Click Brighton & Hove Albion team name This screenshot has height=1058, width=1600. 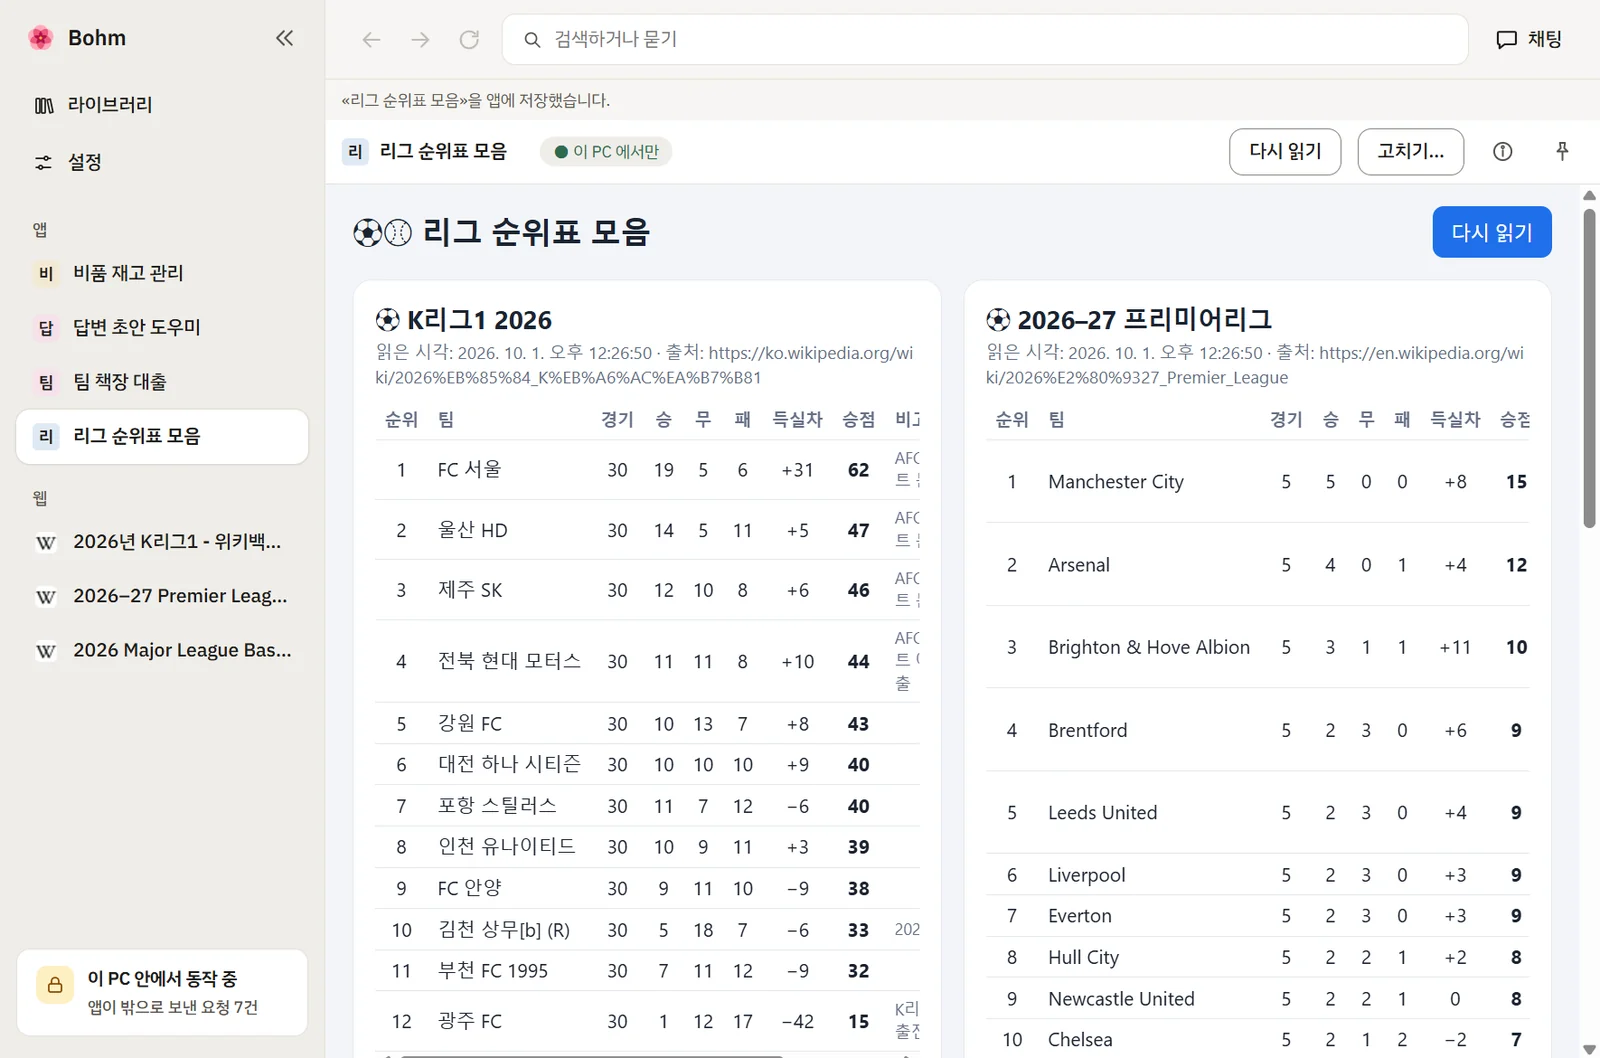point(1148,647)
